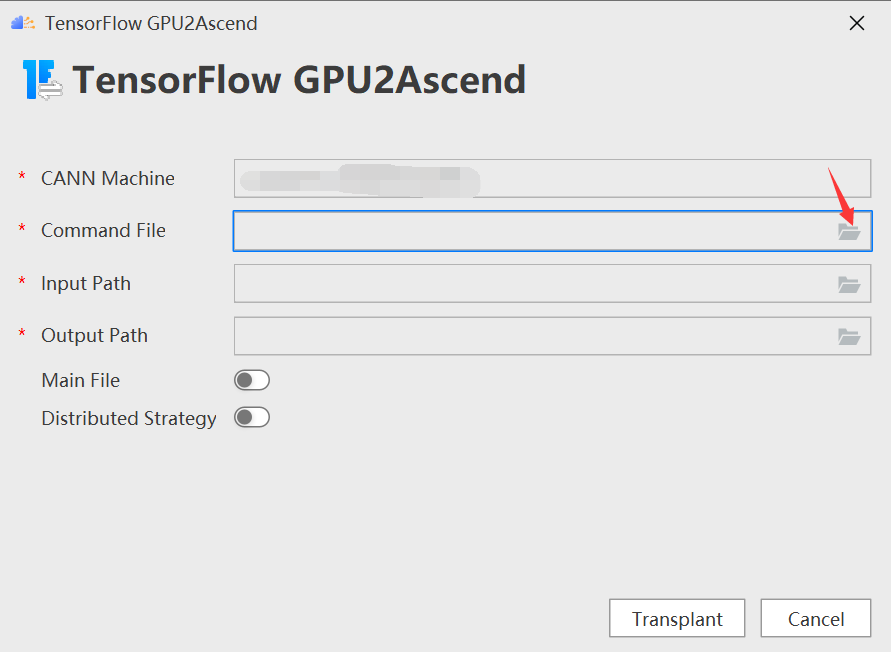Select the Output Path text field

tap(530, 336)
